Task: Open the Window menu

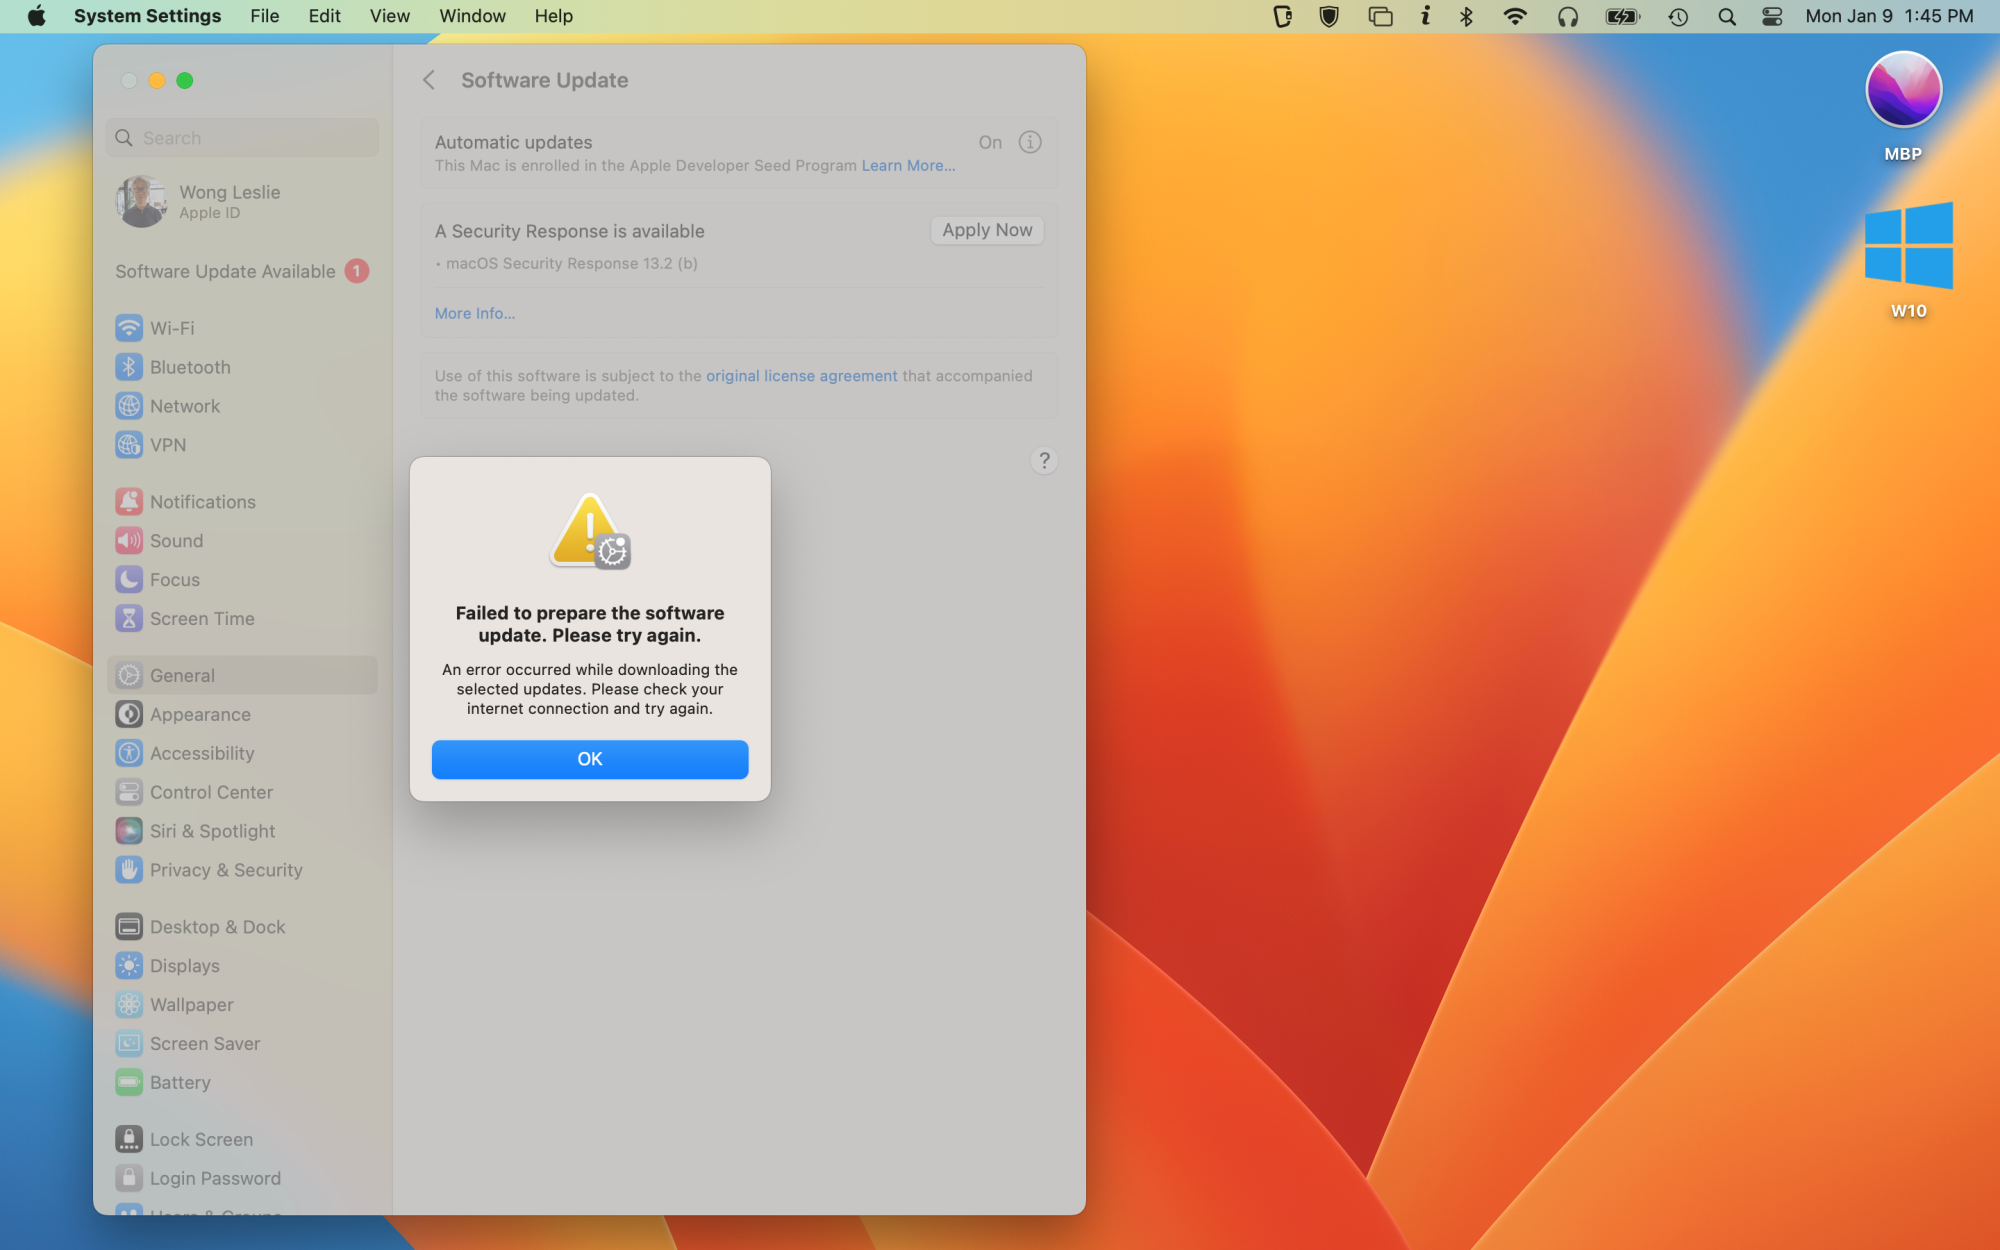Action: (x=472, y=16)
